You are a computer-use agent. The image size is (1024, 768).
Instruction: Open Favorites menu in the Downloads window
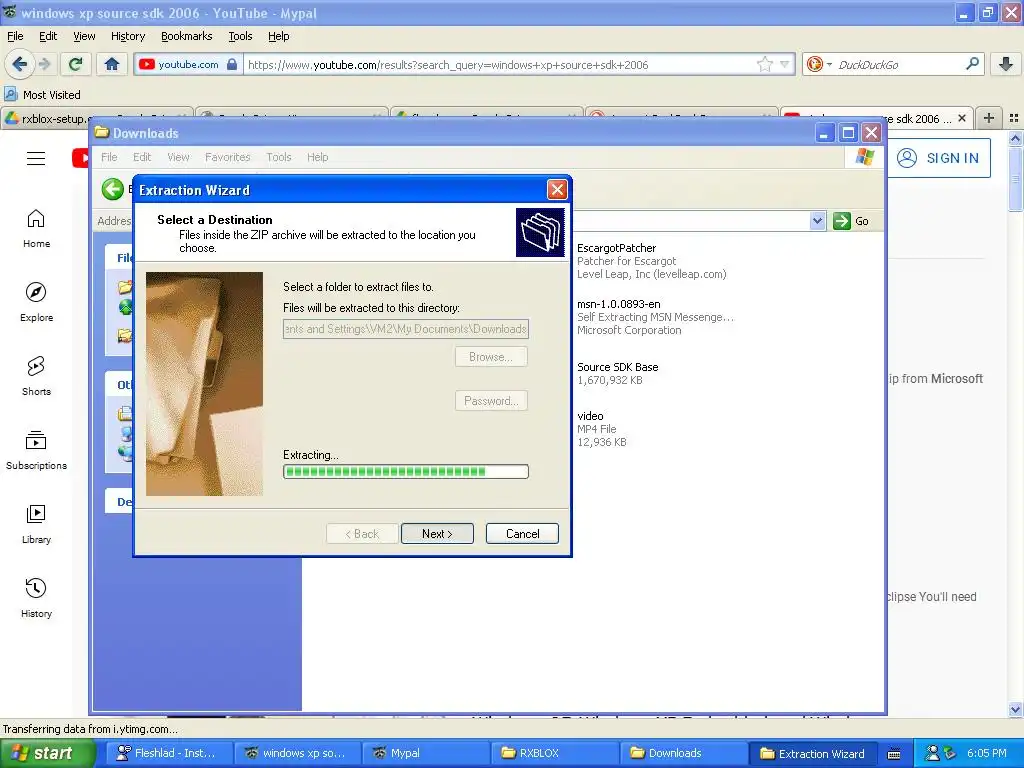click(x=227, y=157)
